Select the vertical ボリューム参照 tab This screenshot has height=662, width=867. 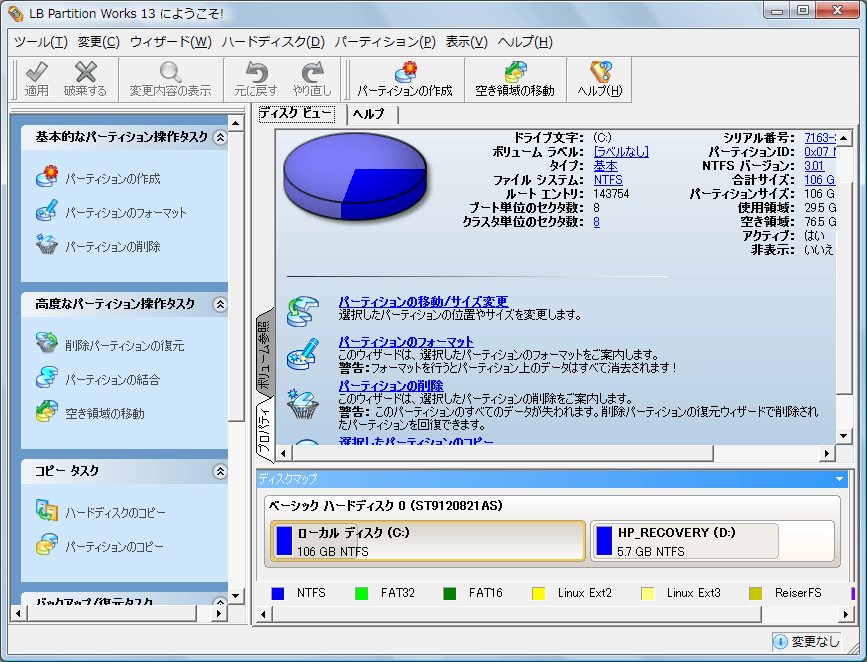[x=265, y=352]
